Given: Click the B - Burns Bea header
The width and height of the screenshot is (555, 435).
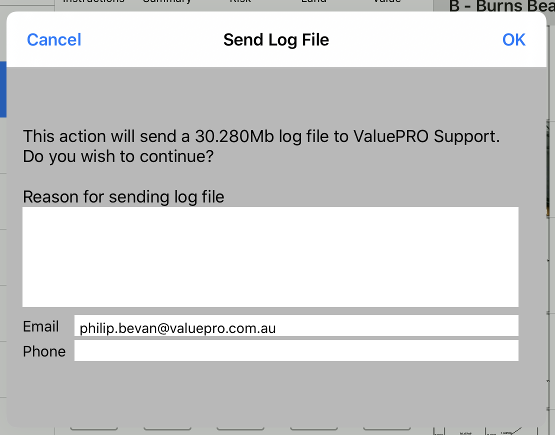Looking at the screenshot, I should coord(502,6).
